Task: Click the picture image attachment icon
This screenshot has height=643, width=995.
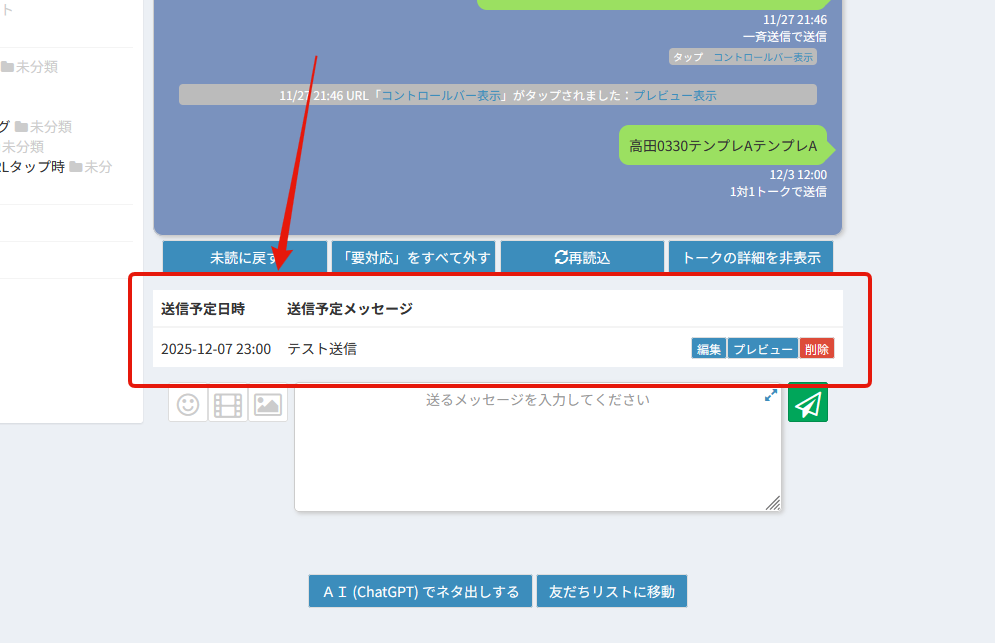Action: (268, 404)
